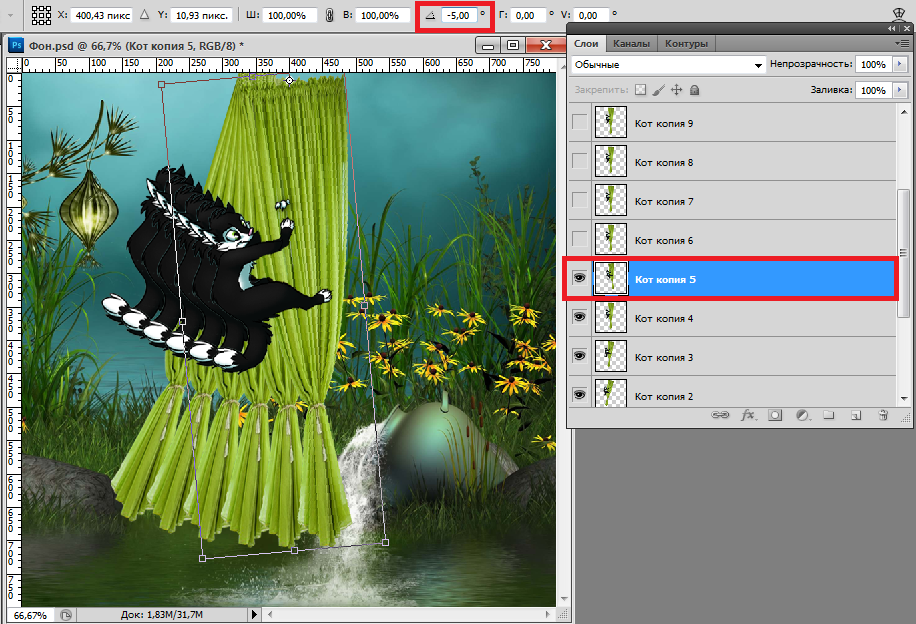Open the layer style fx menu
This screenshot has height=624, width=916.
click(747, 414)
